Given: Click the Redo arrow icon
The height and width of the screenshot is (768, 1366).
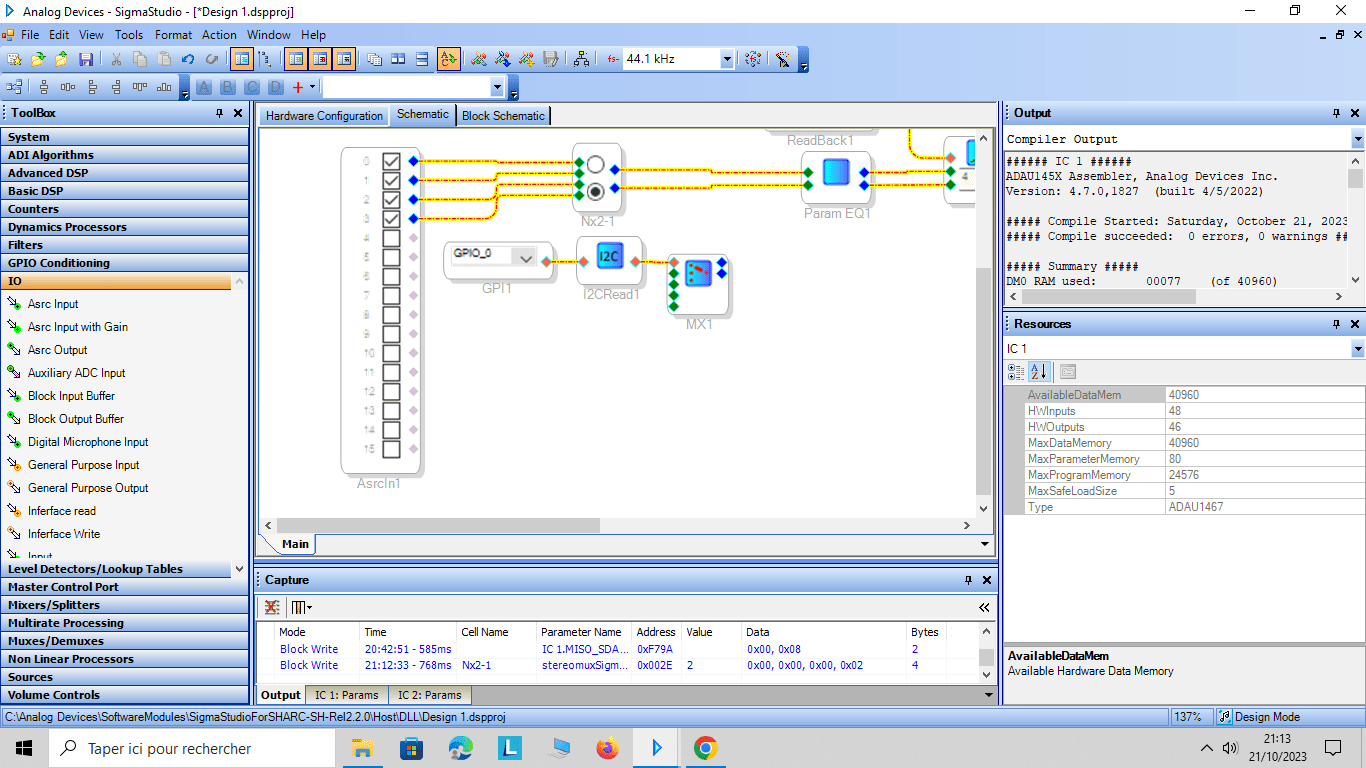Looking at the screenshot, I should [210, 59].
